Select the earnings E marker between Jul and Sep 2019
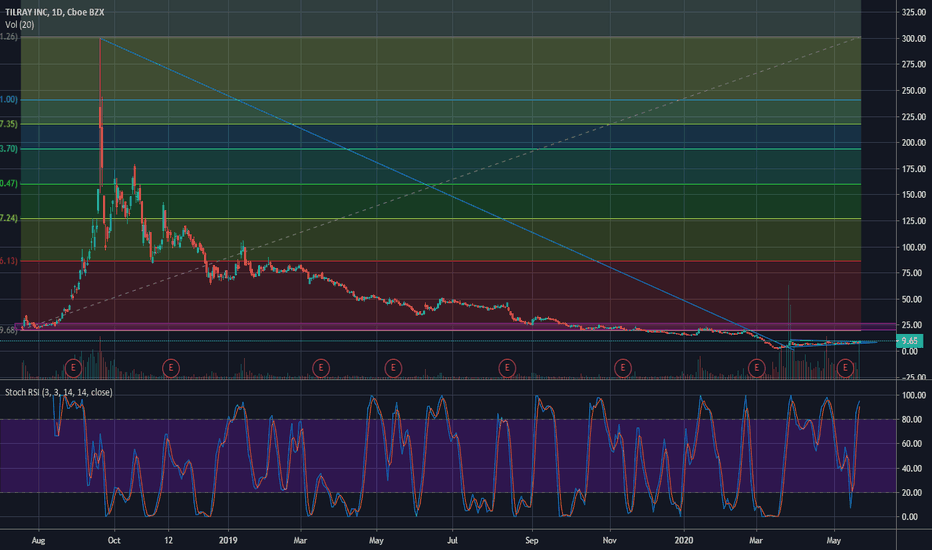The image size is (932, 550). (507, 368)
